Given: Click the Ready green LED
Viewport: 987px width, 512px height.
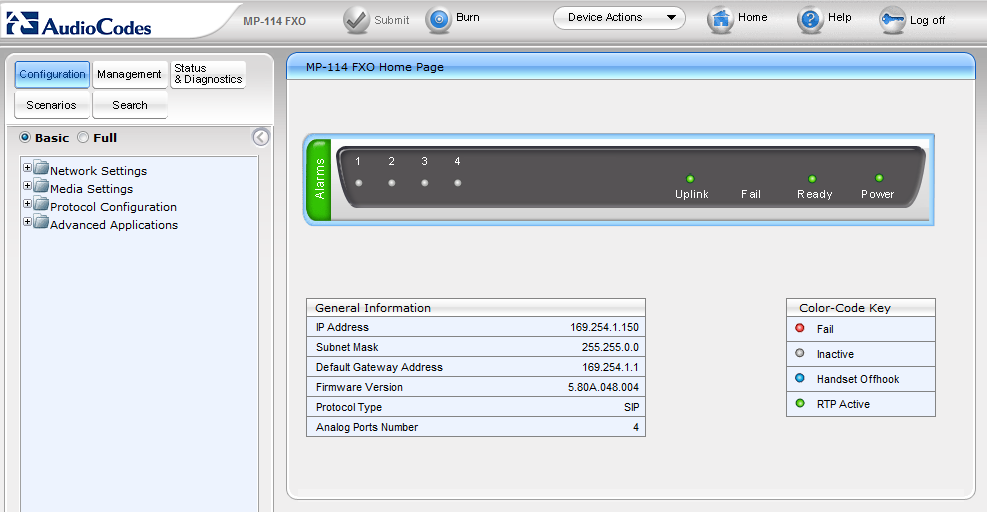Looking at the screenshot, I should point(812,179).
